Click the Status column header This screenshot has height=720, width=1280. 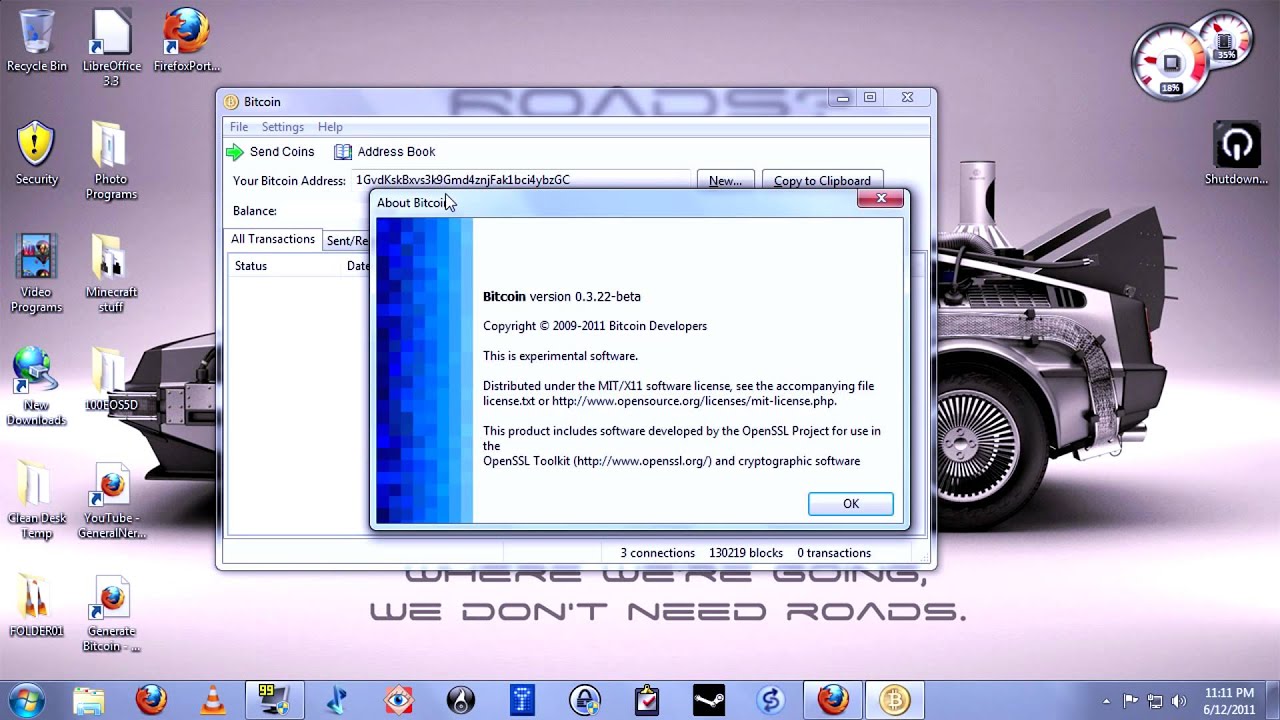[251, 266]
